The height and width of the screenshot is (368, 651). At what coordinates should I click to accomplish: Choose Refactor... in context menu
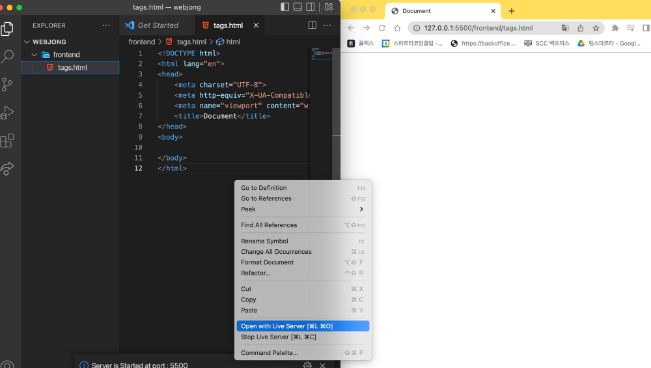click(303, 273)
